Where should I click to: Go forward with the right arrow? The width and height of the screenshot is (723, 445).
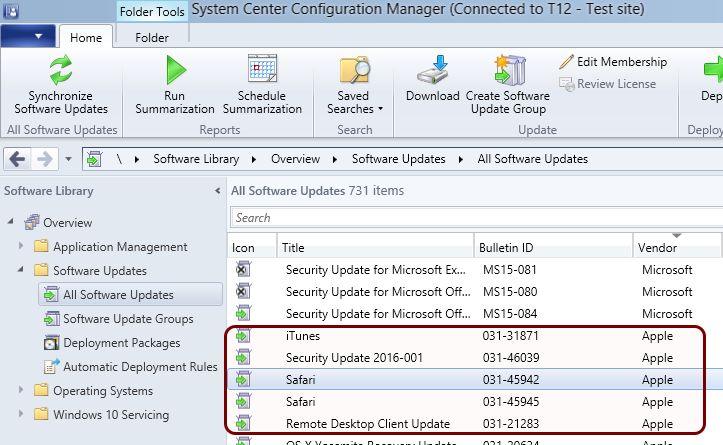click(45, 160)
